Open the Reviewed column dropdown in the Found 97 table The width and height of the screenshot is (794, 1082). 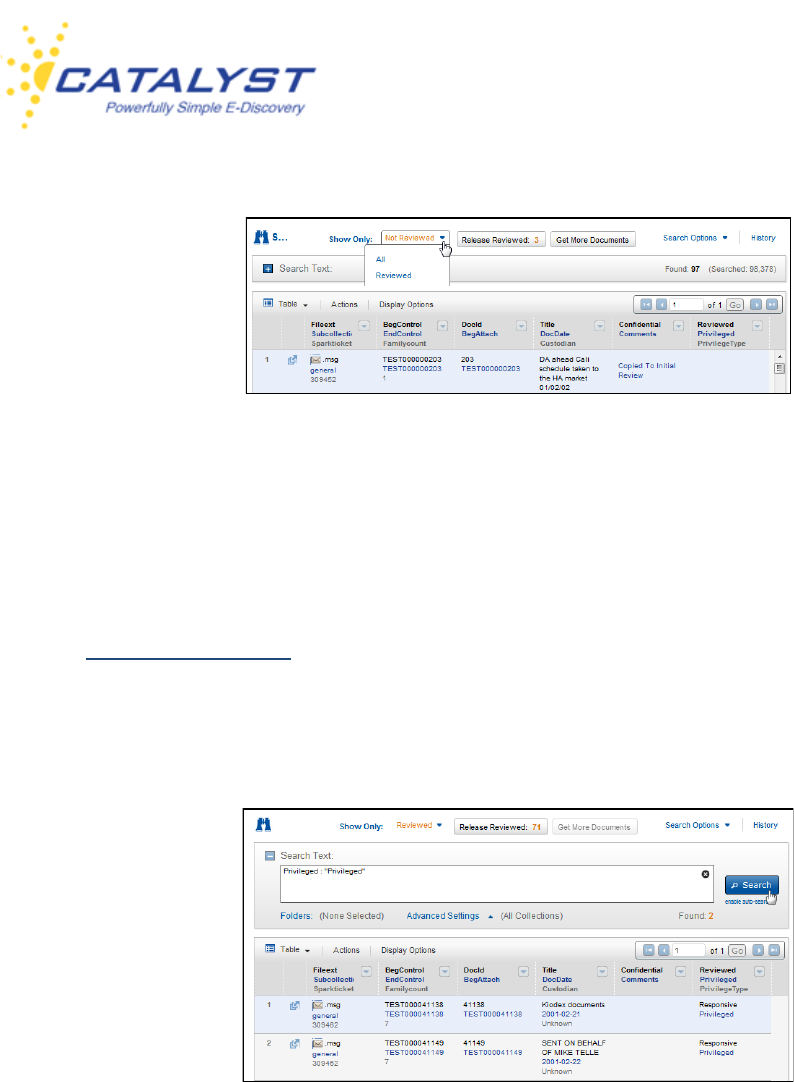[x=757, y=326]
